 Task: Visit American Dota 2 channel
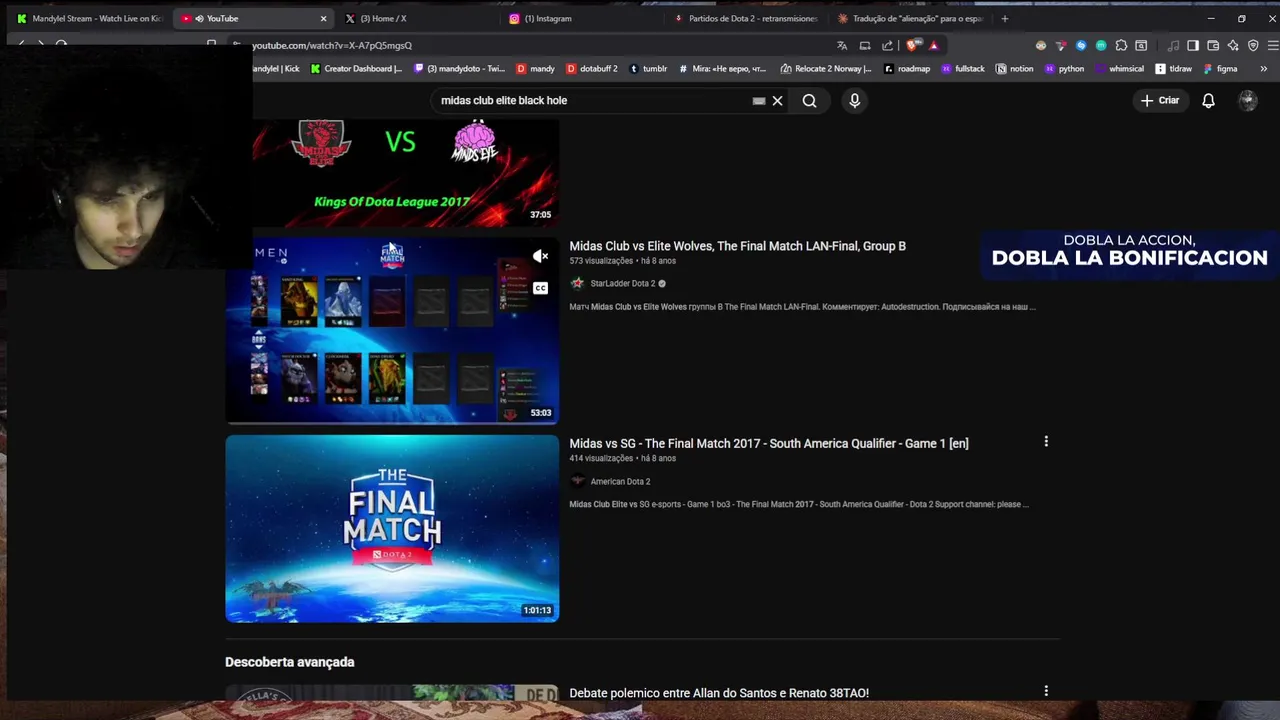pyautogui.click(x=620, y=481)
